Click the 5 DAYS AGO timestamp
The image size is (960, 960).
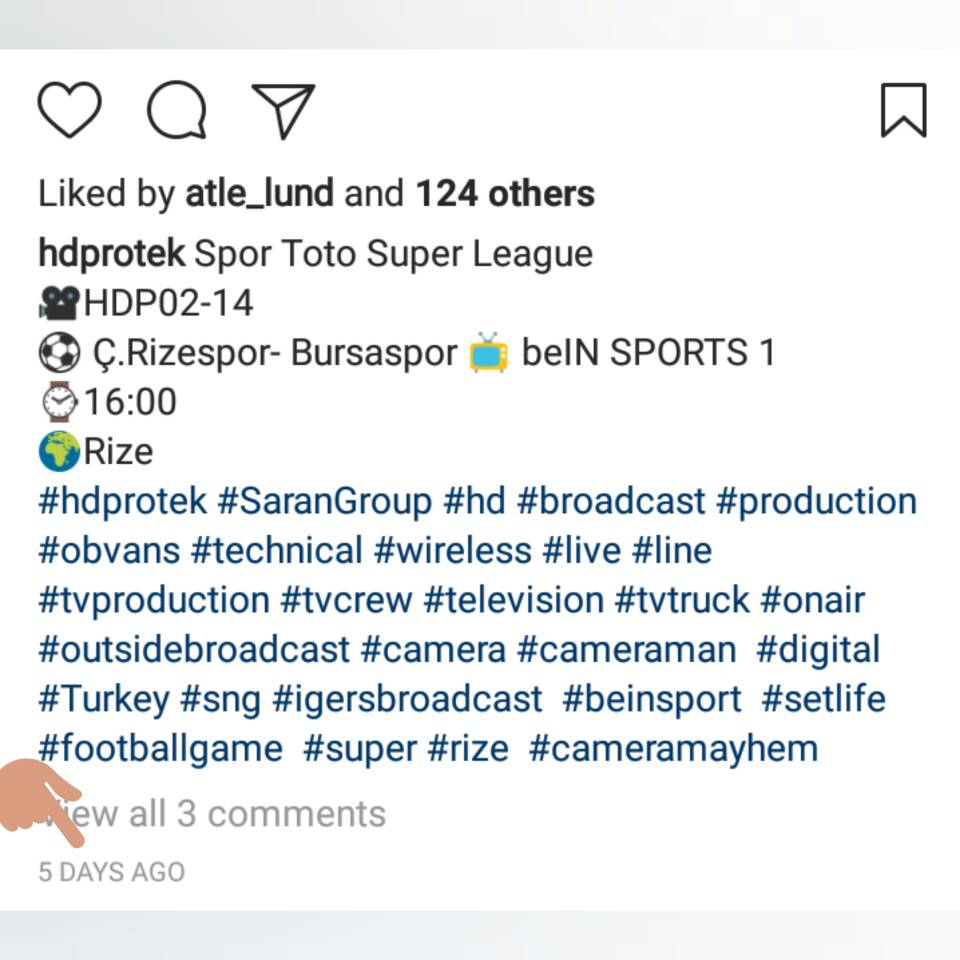(x=112, y=872)
